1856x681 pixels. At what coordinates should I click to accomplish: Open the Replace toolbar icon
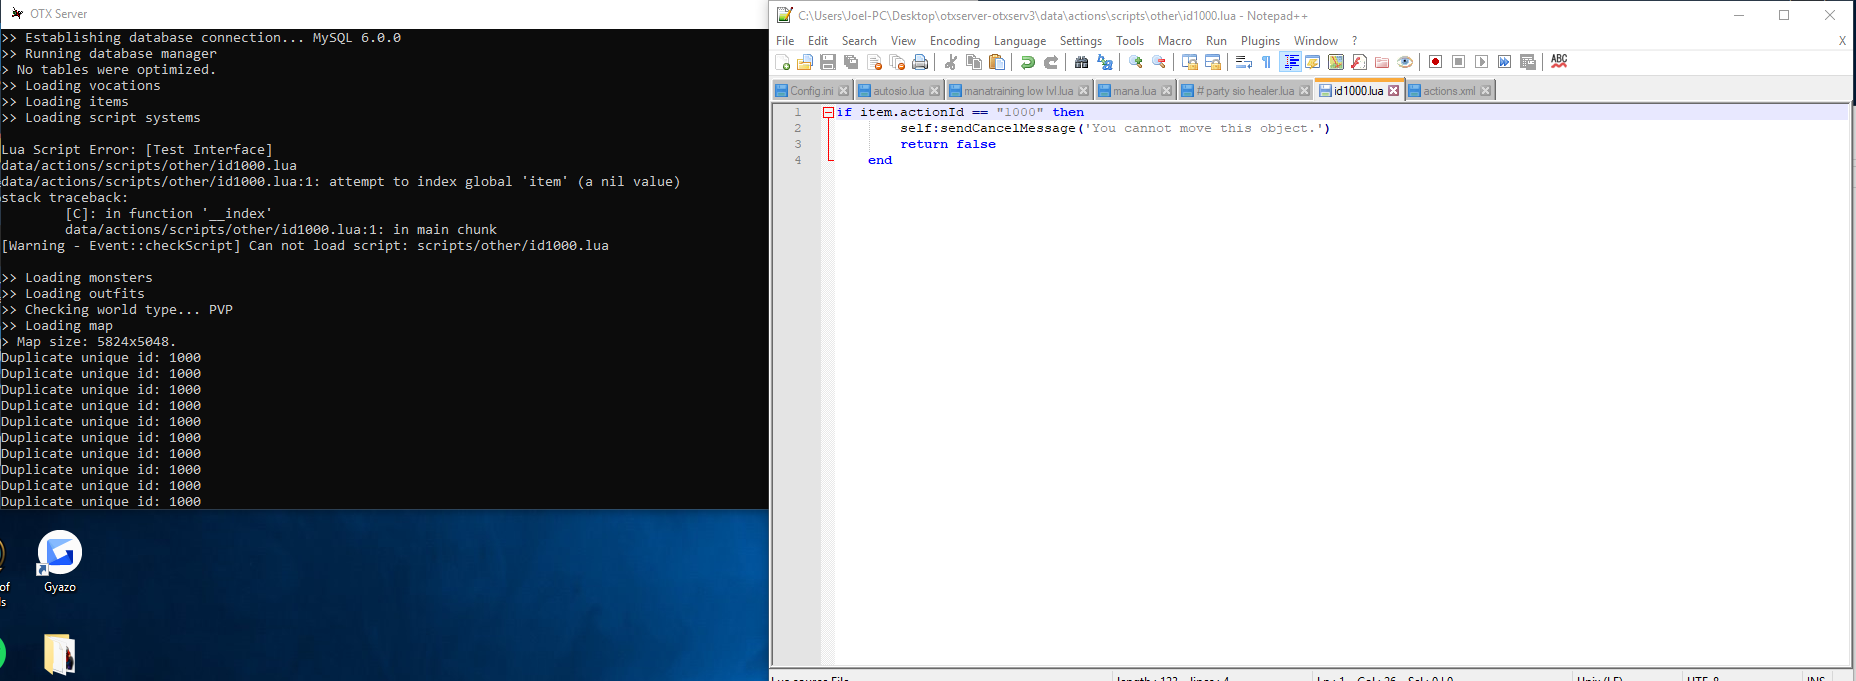point(1105,62)
